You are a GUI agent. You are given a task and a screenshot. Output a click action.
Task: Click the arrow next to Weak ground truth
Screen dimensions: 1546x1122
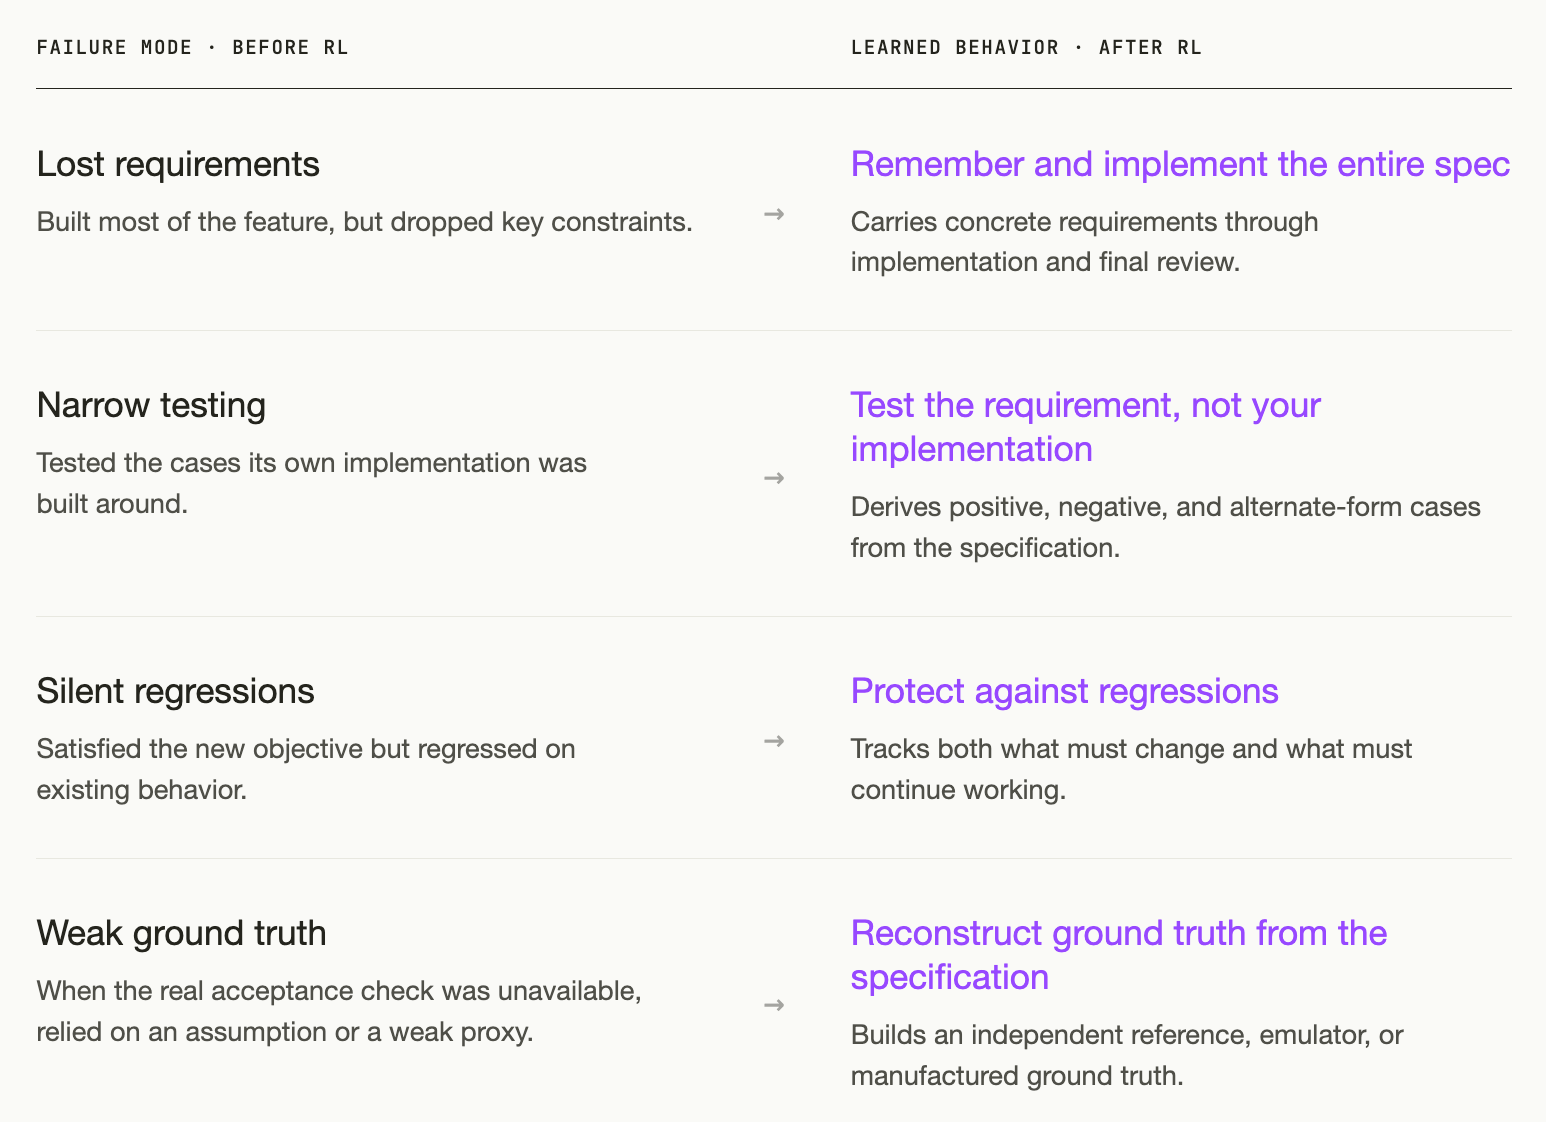coord(774,1005)
